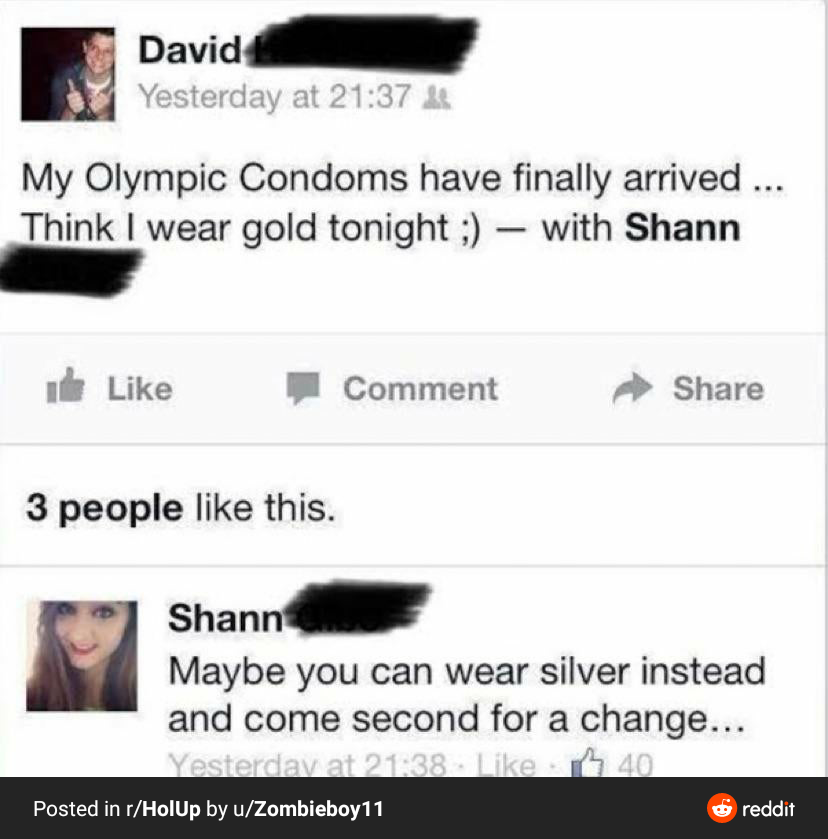Image resolution: width=828 pixels, height=839 pixels.
Task: Click the thumbs-up Like icon
Action: tap(65, 385)
